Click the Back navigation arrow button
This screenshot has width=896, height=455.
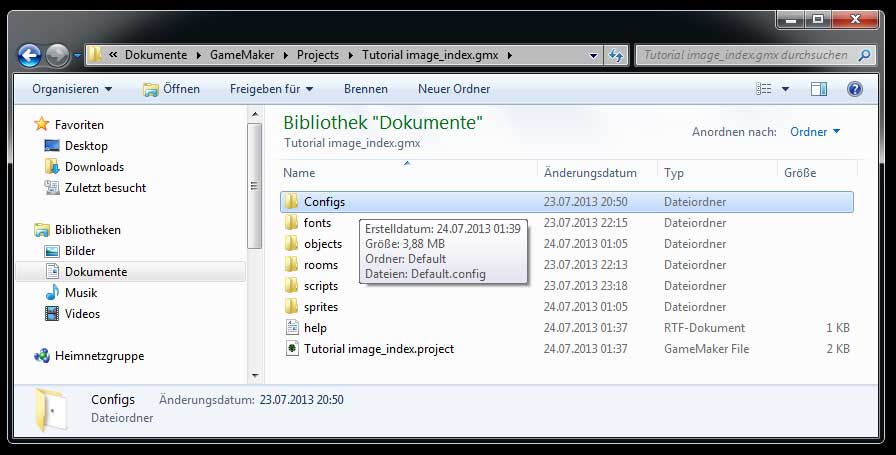(x=30, y=55)
